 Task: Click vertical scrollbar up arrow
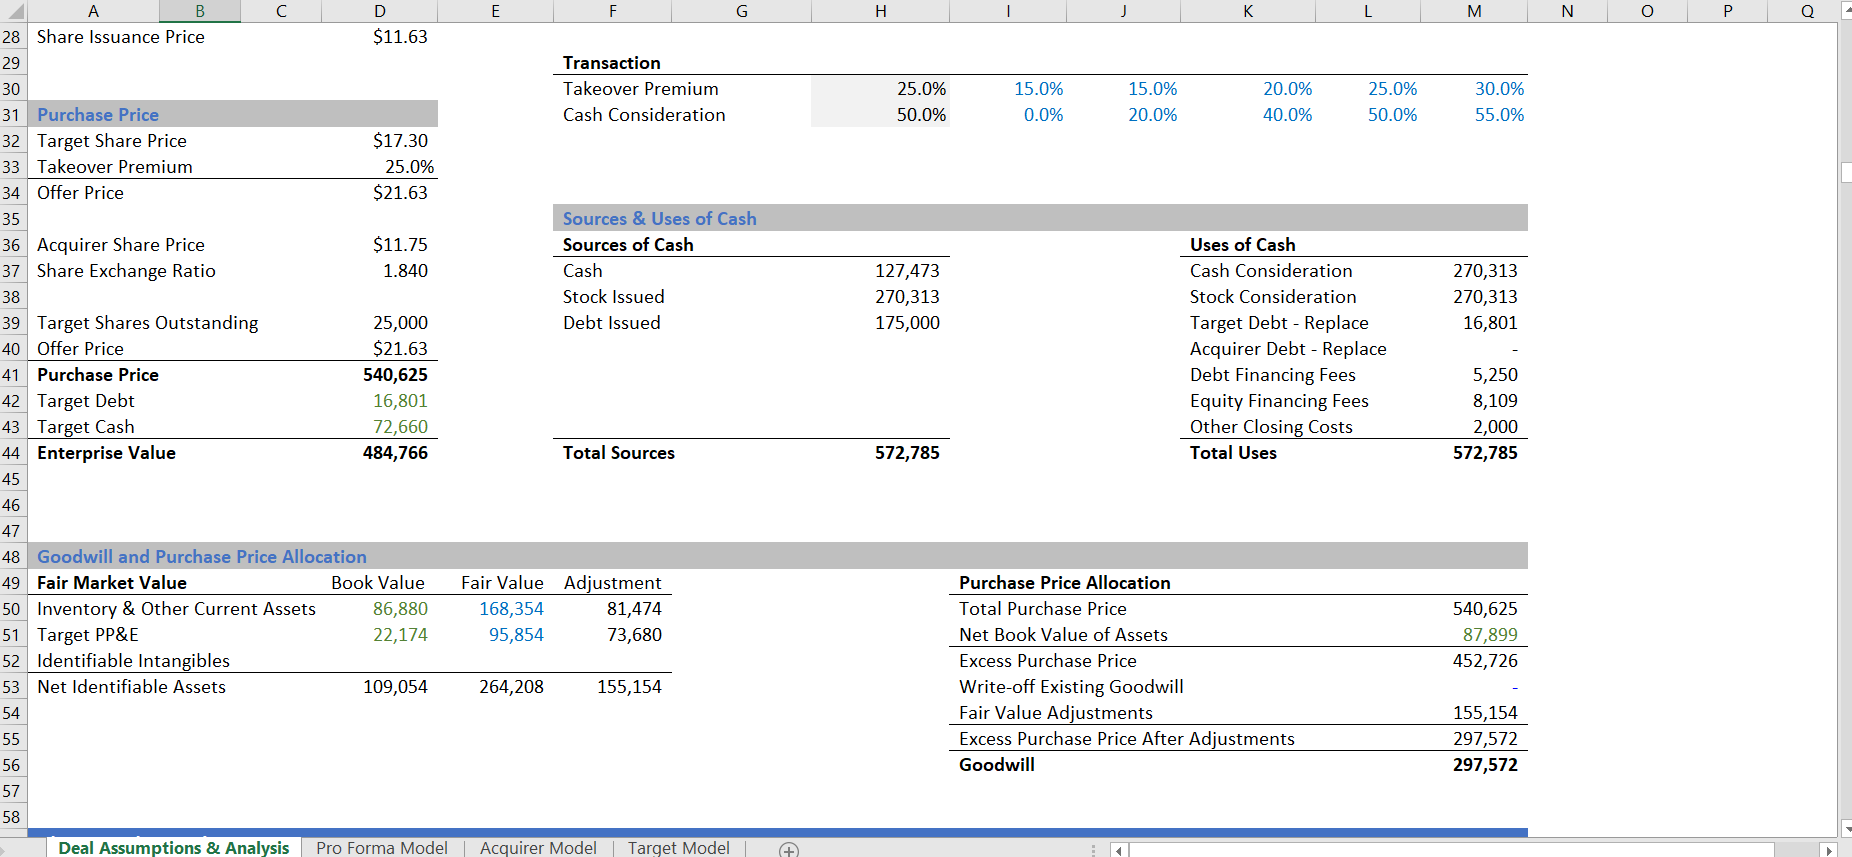1845,10
